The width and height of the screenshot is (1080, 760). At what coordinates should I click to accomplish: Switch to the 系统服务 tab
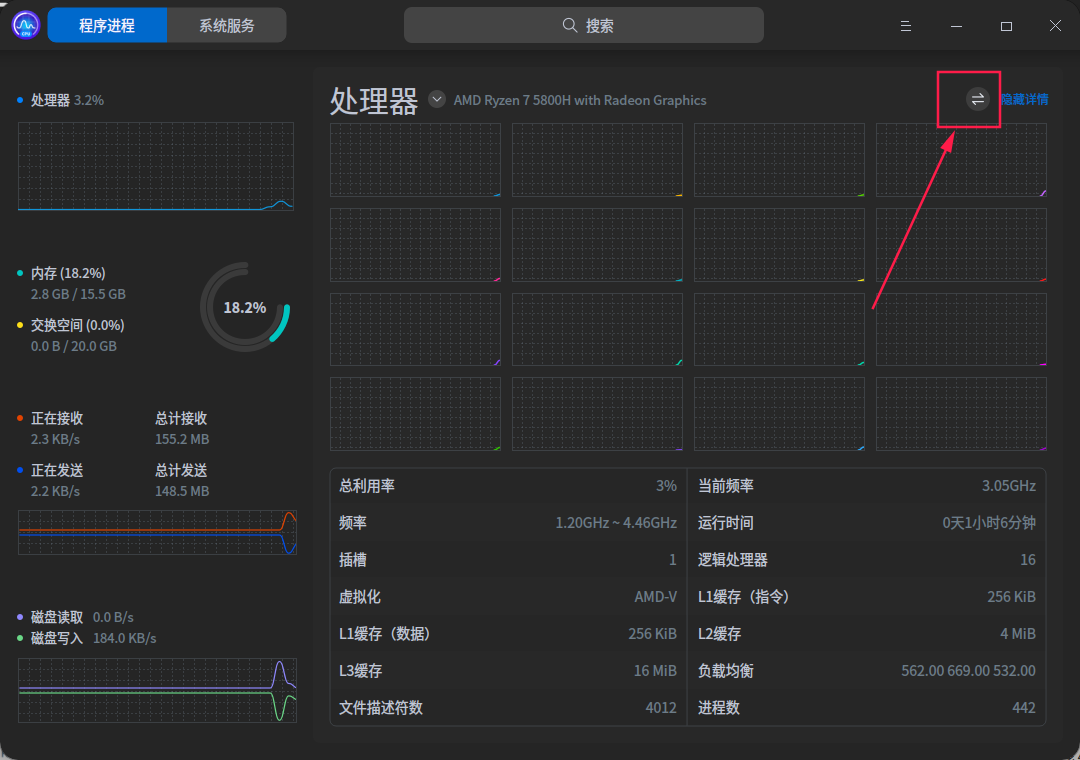pos(227,25)
